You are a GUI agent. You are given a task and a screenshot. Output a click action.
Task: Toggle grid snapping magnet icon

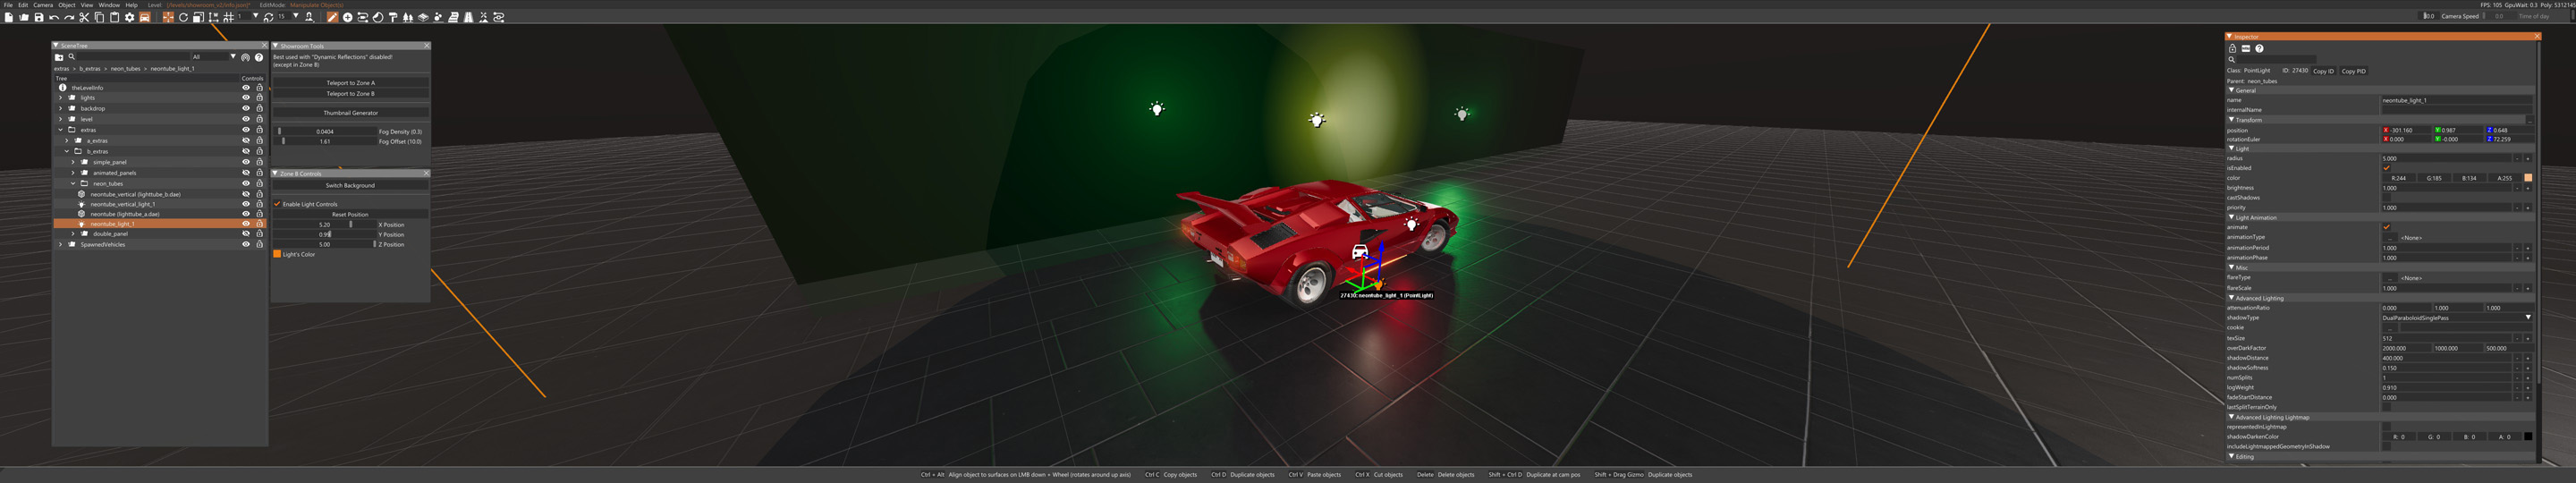point(229,17)
